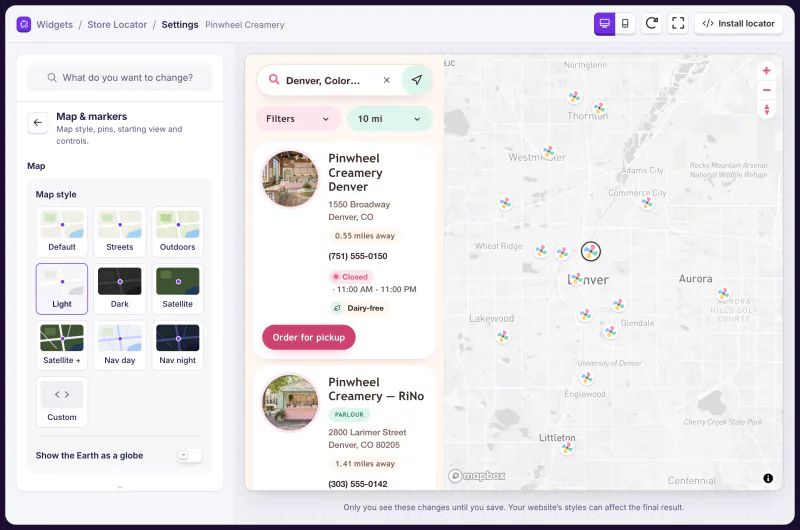Image resolution: width=800 pixels, height=530 pixels.
Task: Click the pinwheel marker at Westminster
Action: click(548, 152)
